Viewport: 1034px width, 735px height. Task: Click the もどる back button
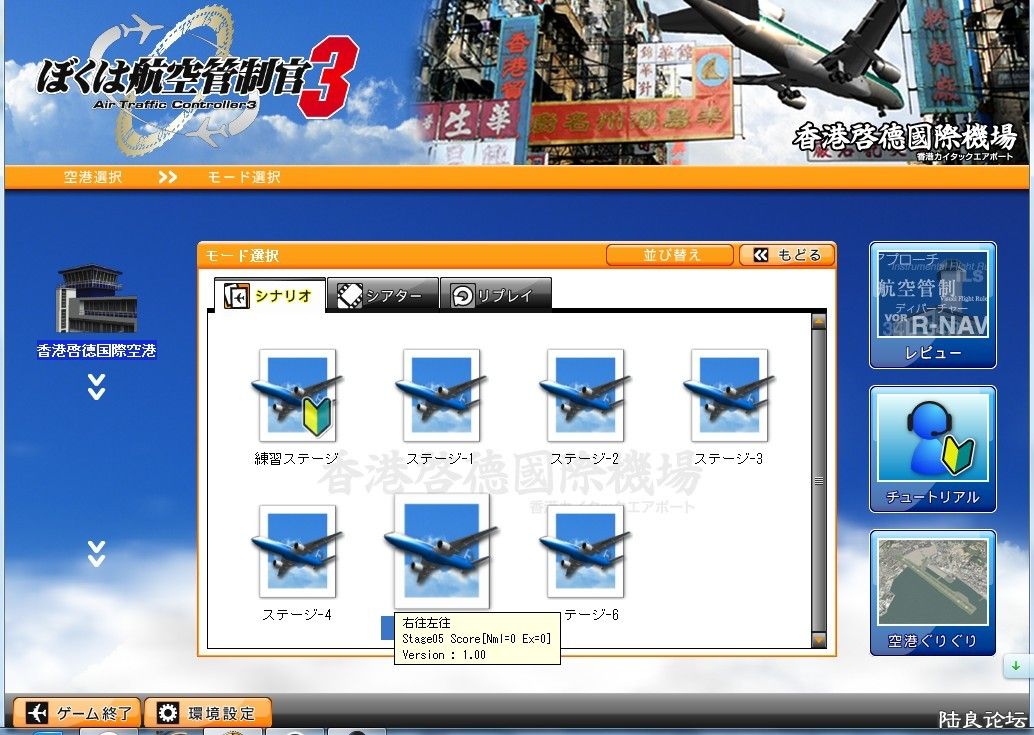coord(787,255)
